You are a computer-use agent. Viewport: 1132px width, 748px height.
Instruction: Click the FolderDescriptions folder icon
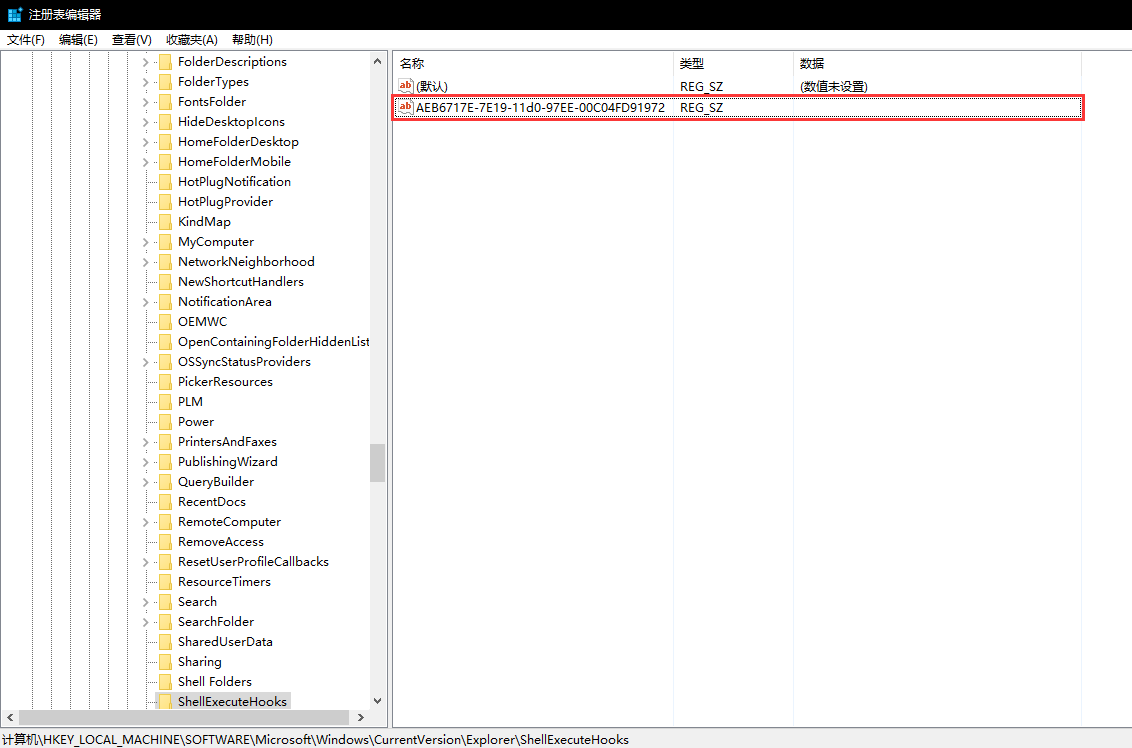[165, 62]
